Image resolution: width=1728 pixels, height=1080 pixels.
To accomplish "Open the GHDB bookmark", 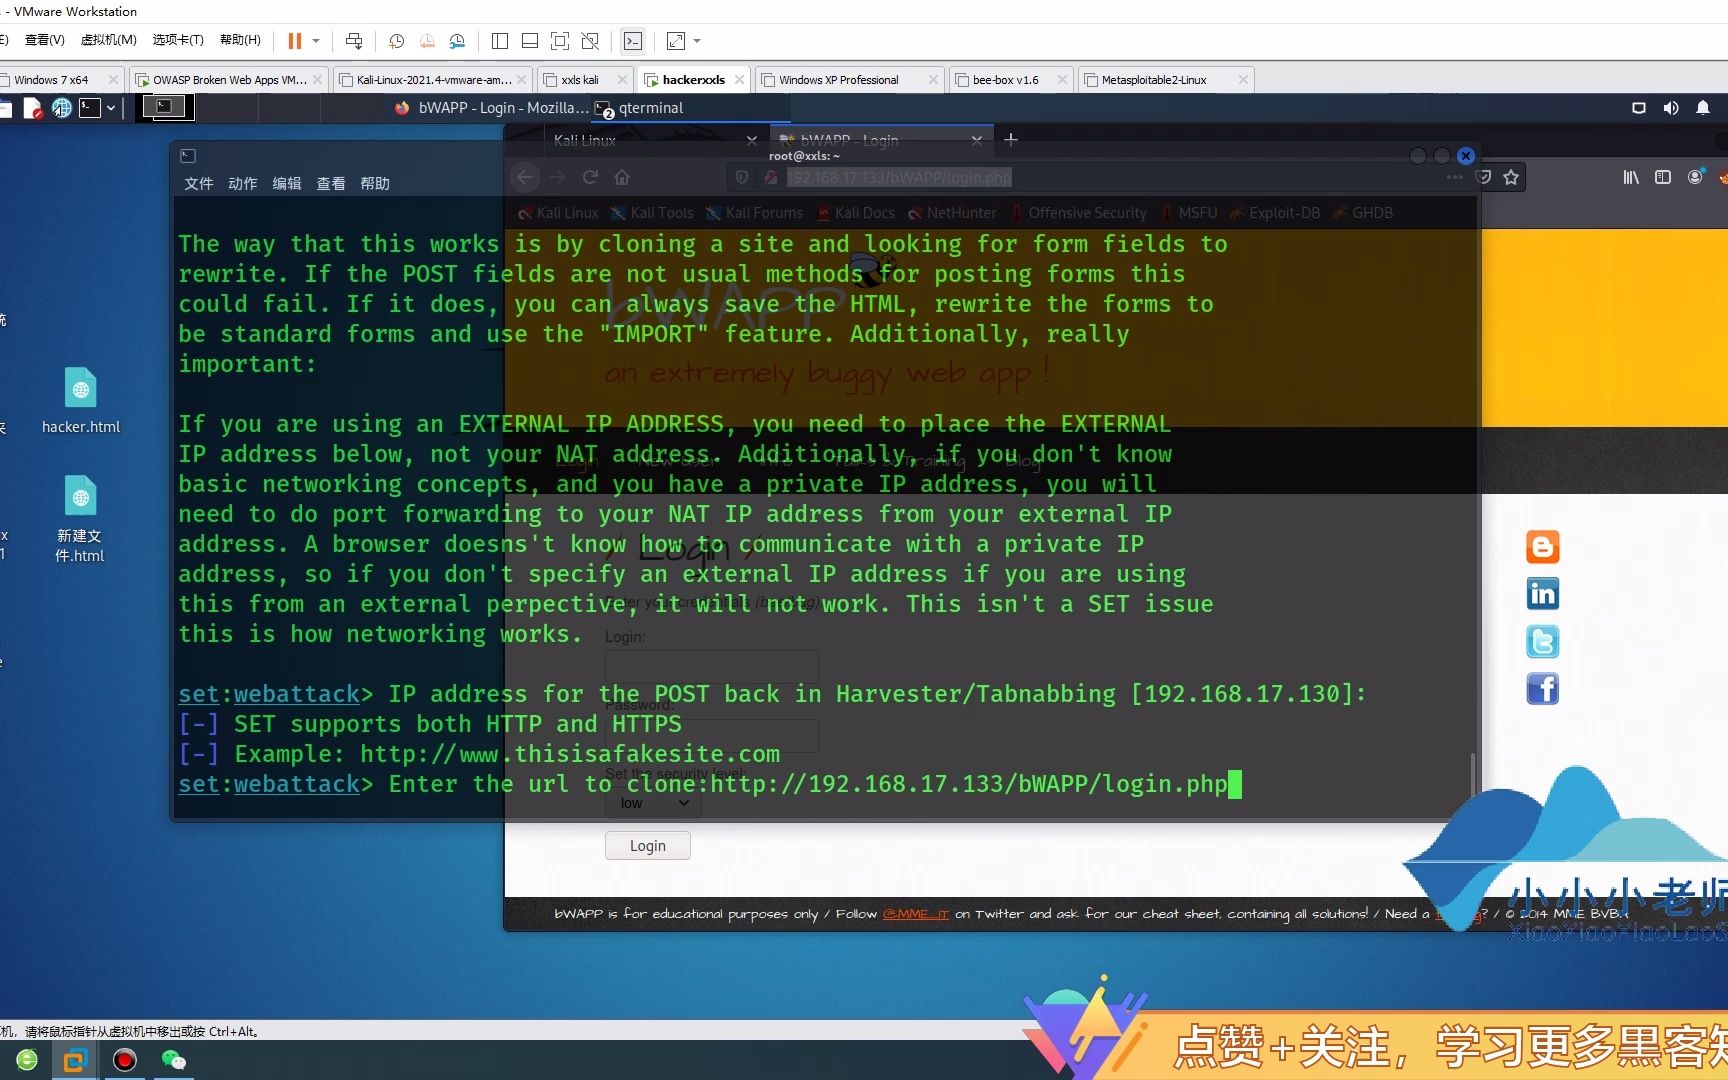I will click(x=1363, y=213).
